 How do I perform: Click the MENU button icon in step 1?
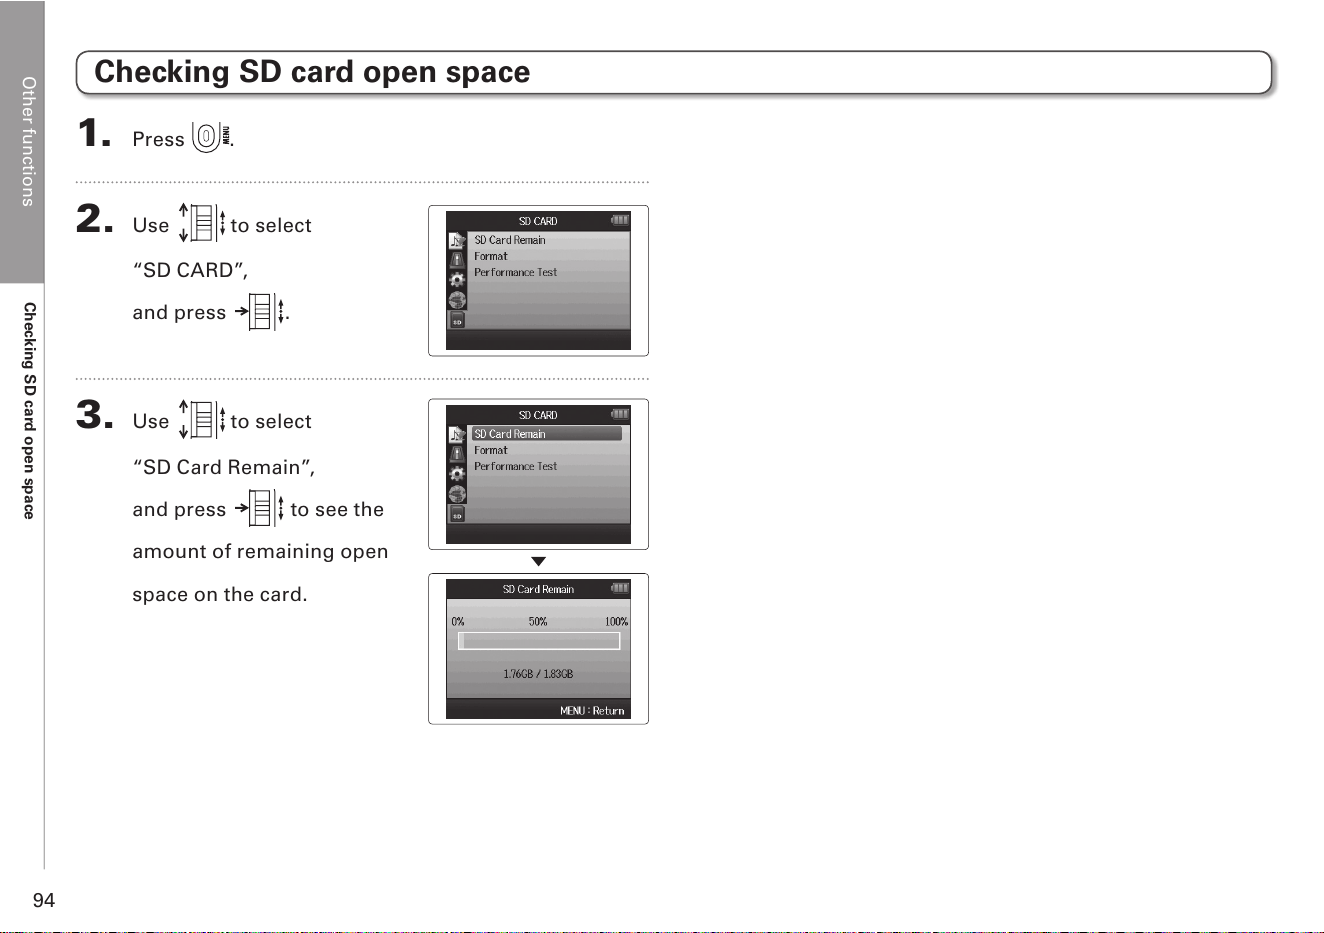coord(211,137)
